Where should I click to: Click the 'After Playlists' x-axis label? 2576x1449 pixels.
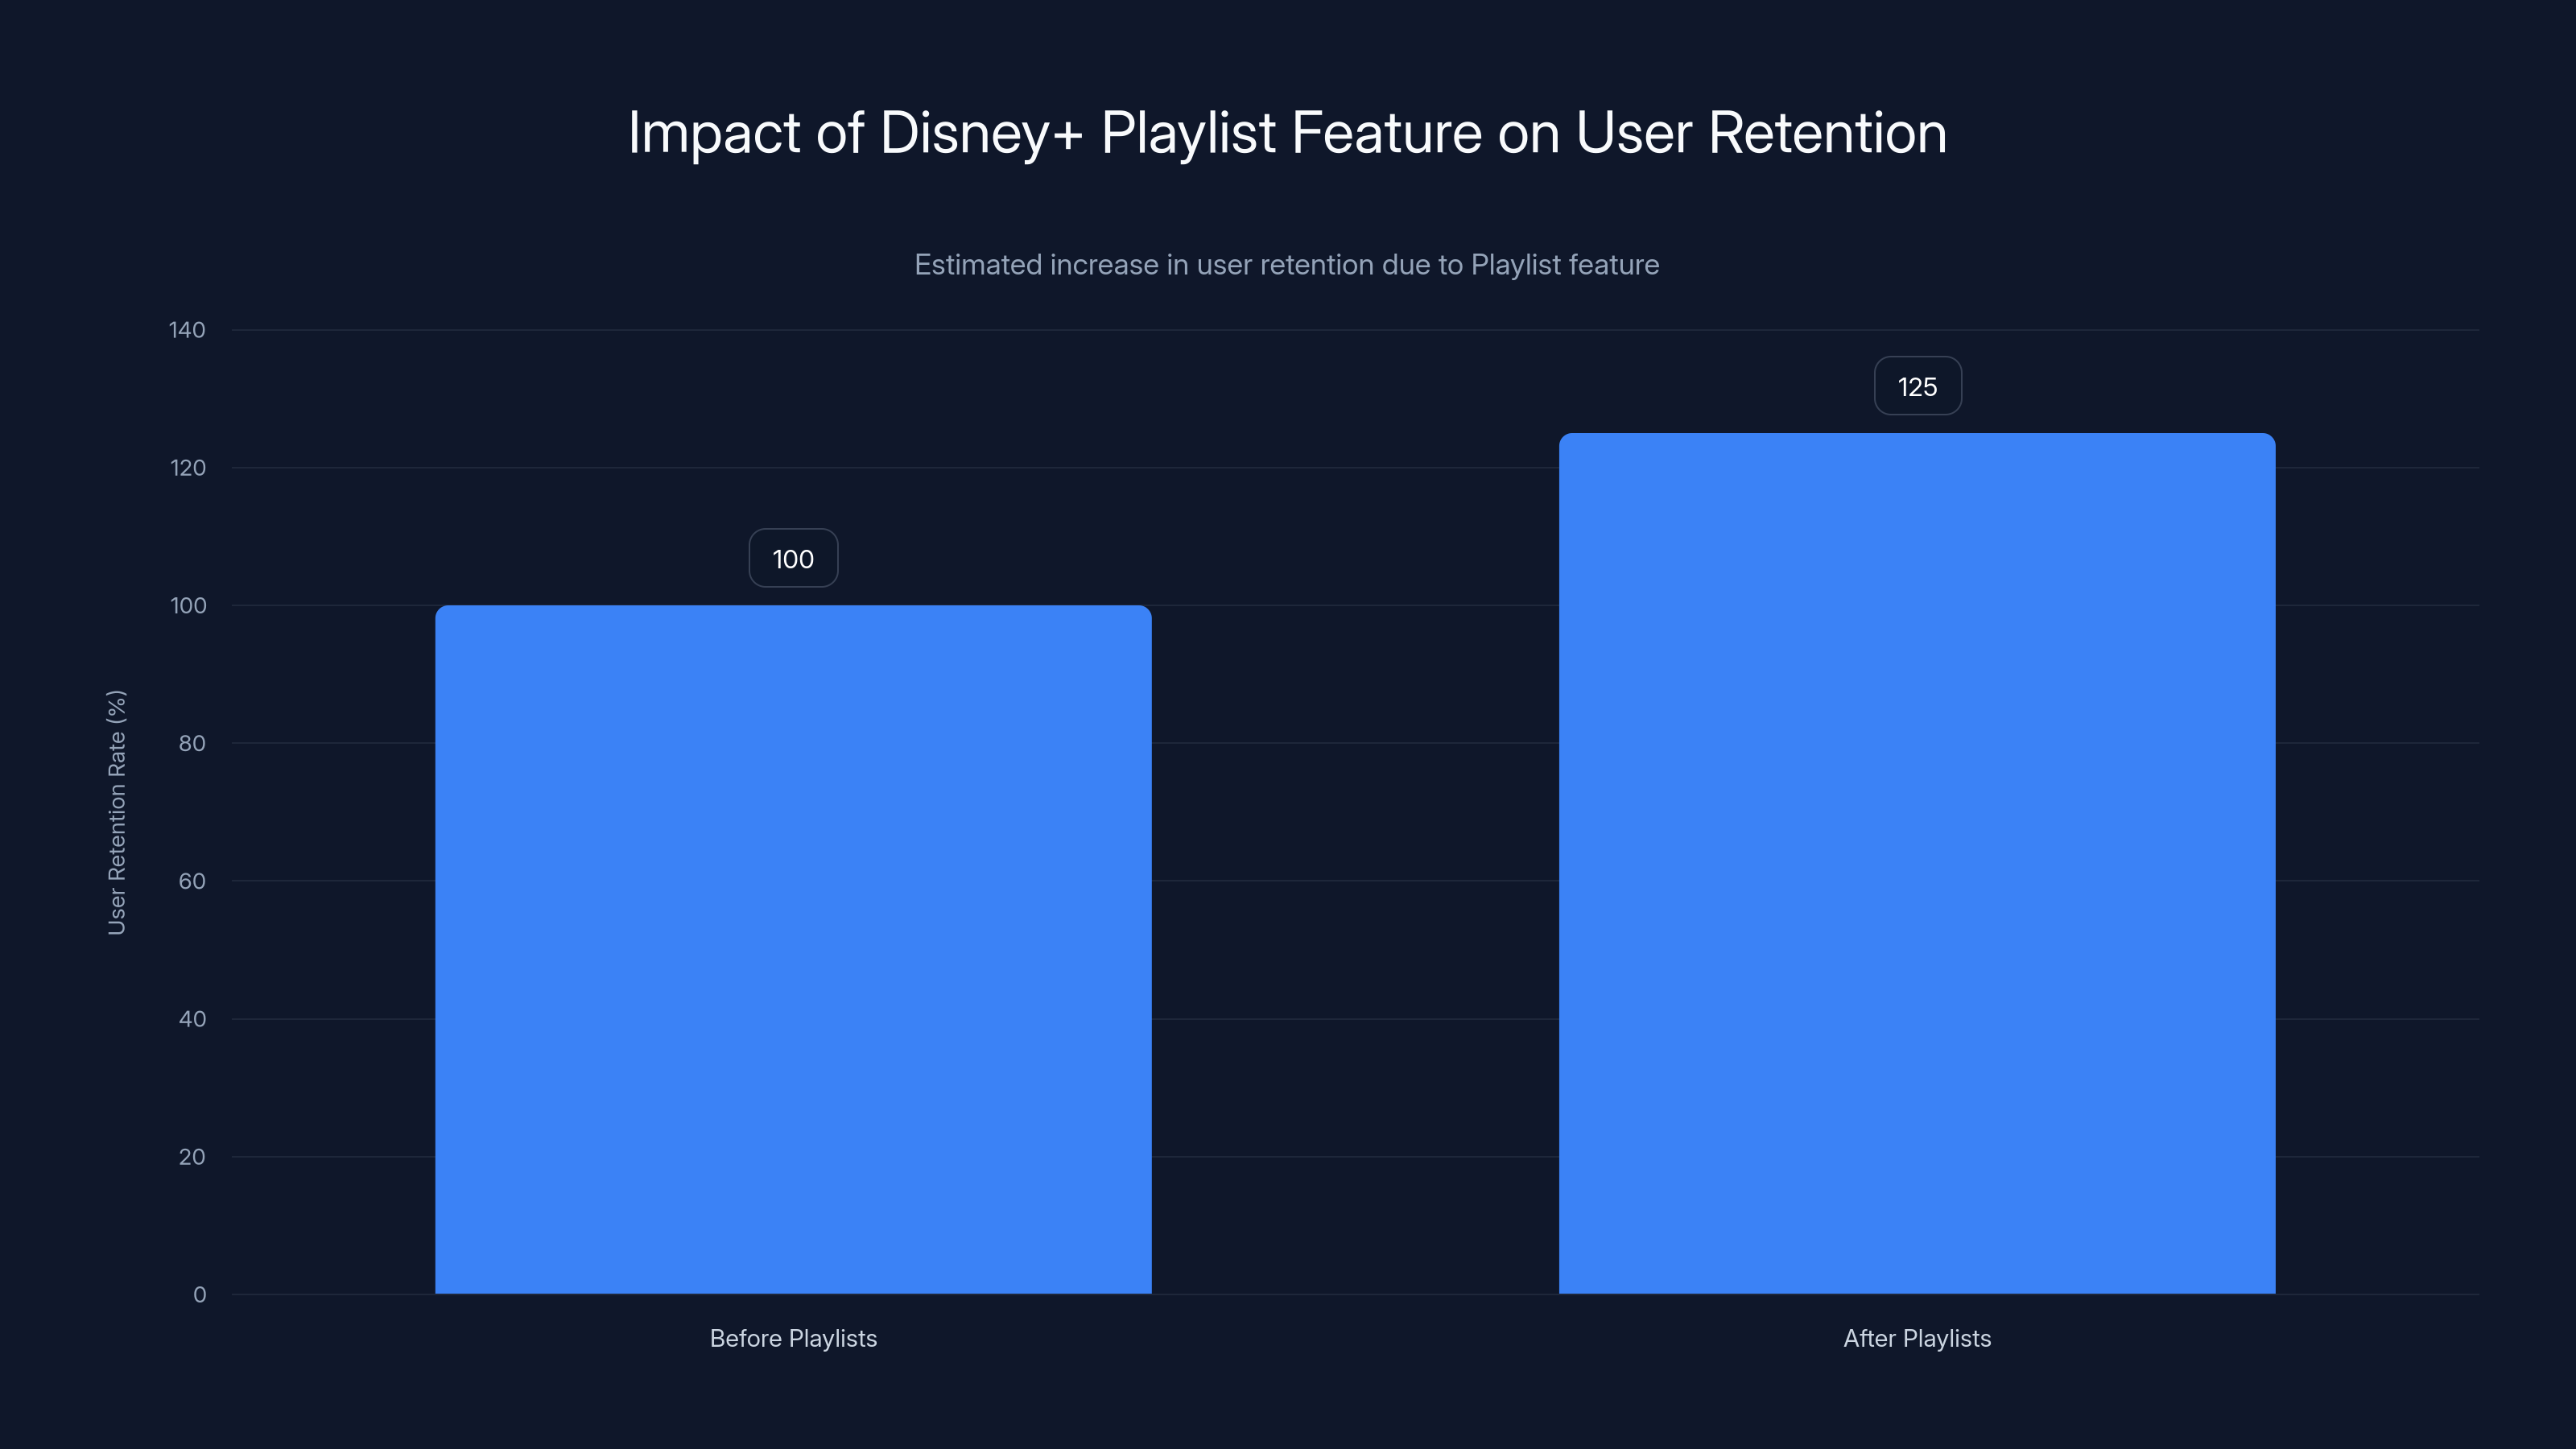[x=1917, y=1338]
